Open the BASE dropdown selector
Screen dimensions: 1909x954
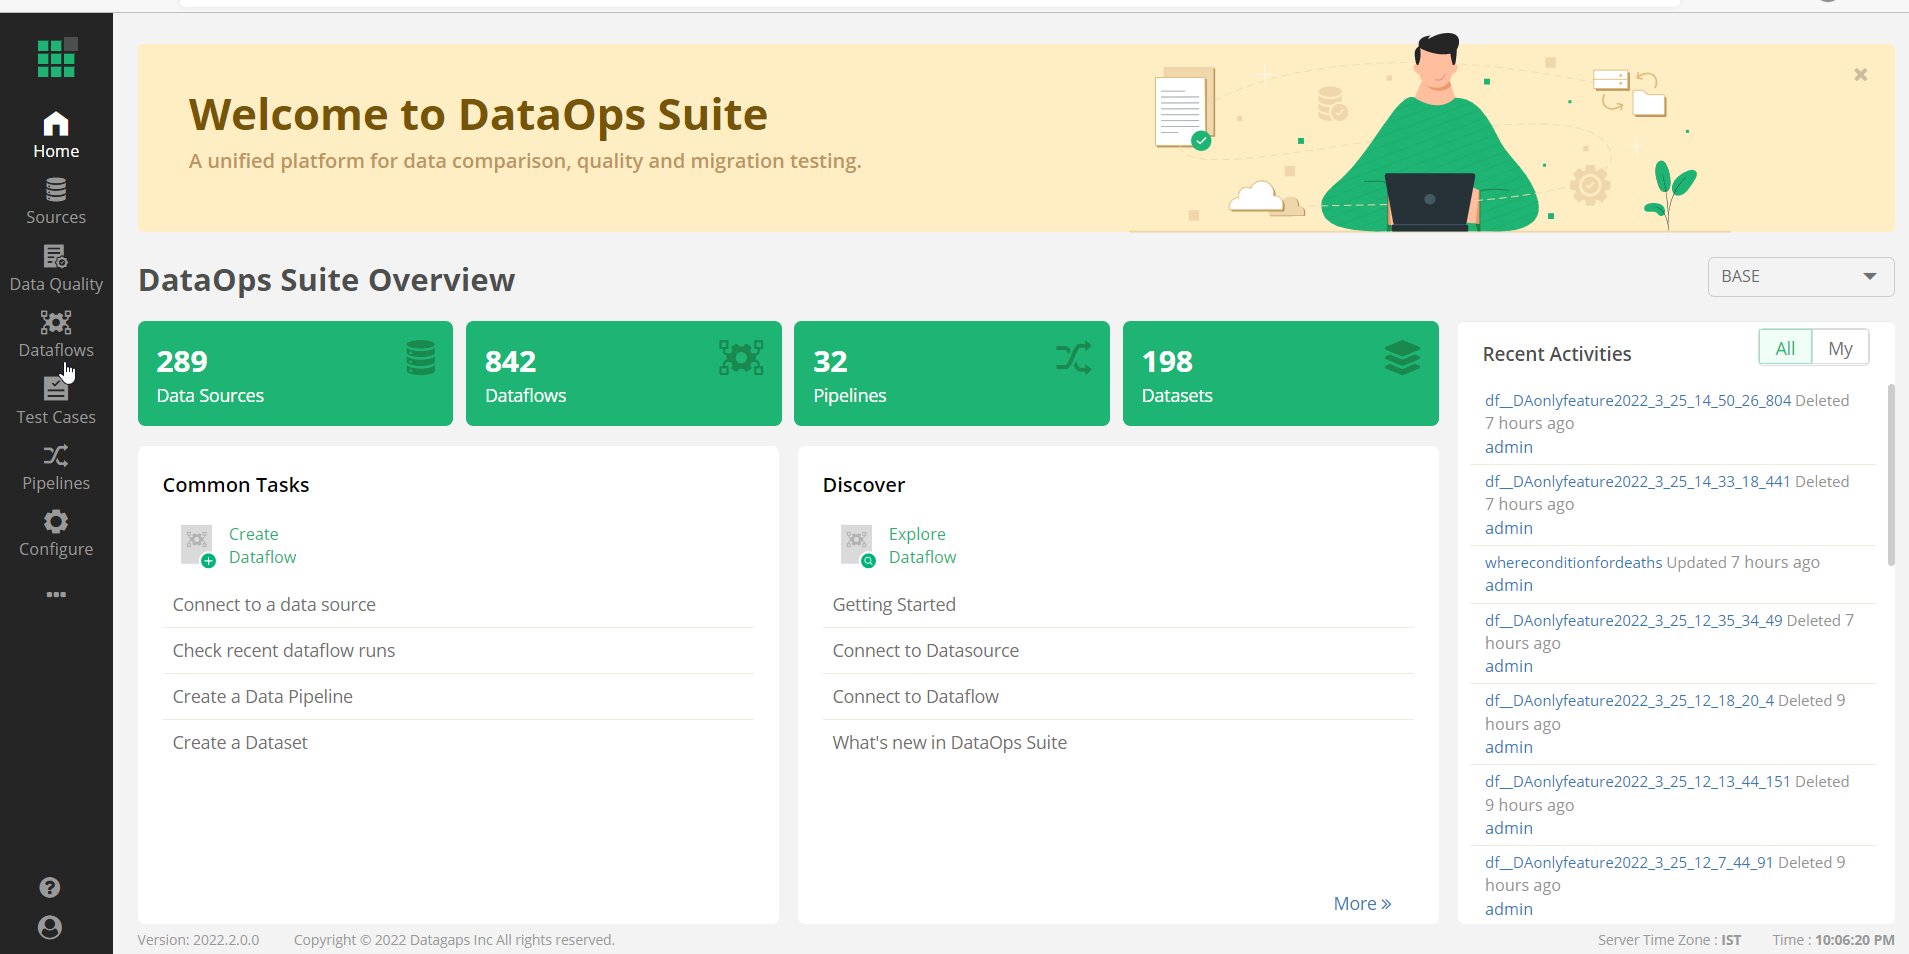pos(1799,276)
